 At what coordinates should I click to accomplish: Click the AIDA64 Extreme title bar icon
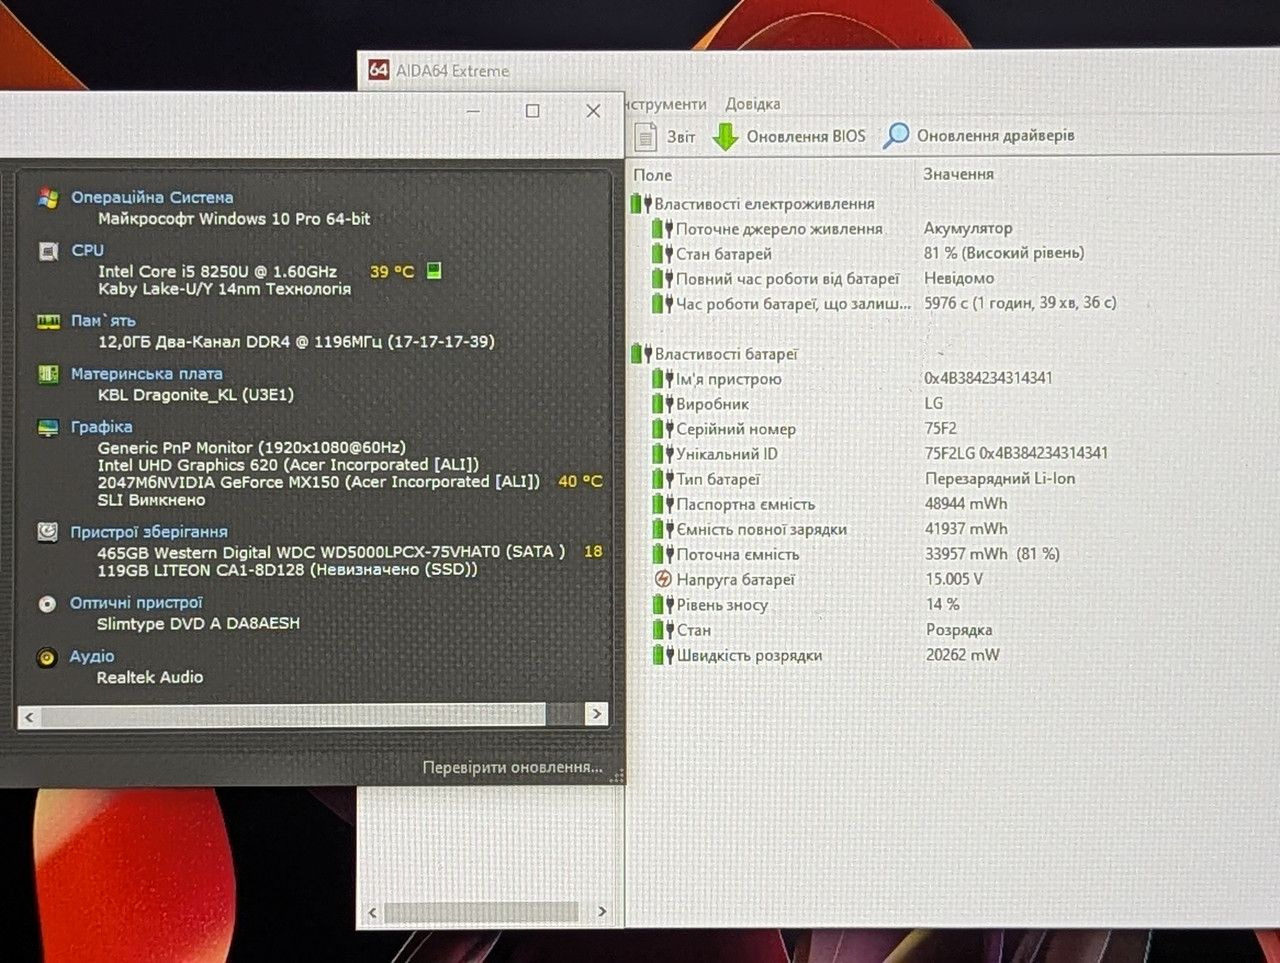click(x=378, y=70)
